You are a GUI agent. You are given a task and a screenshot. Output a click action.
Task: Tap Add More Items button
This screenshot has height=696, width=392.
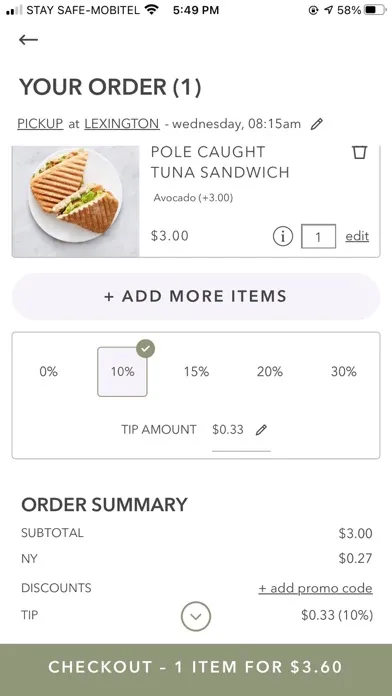196,297
